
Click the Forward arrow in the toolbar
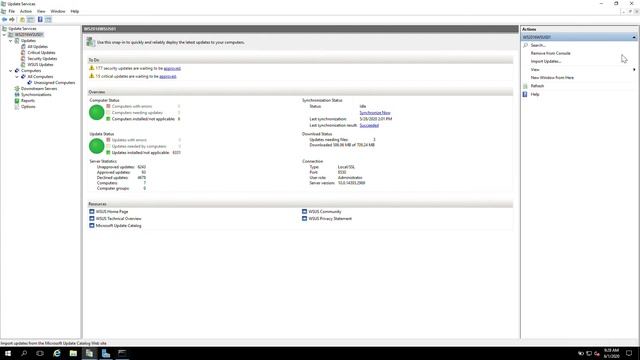[x=12, y=20]
